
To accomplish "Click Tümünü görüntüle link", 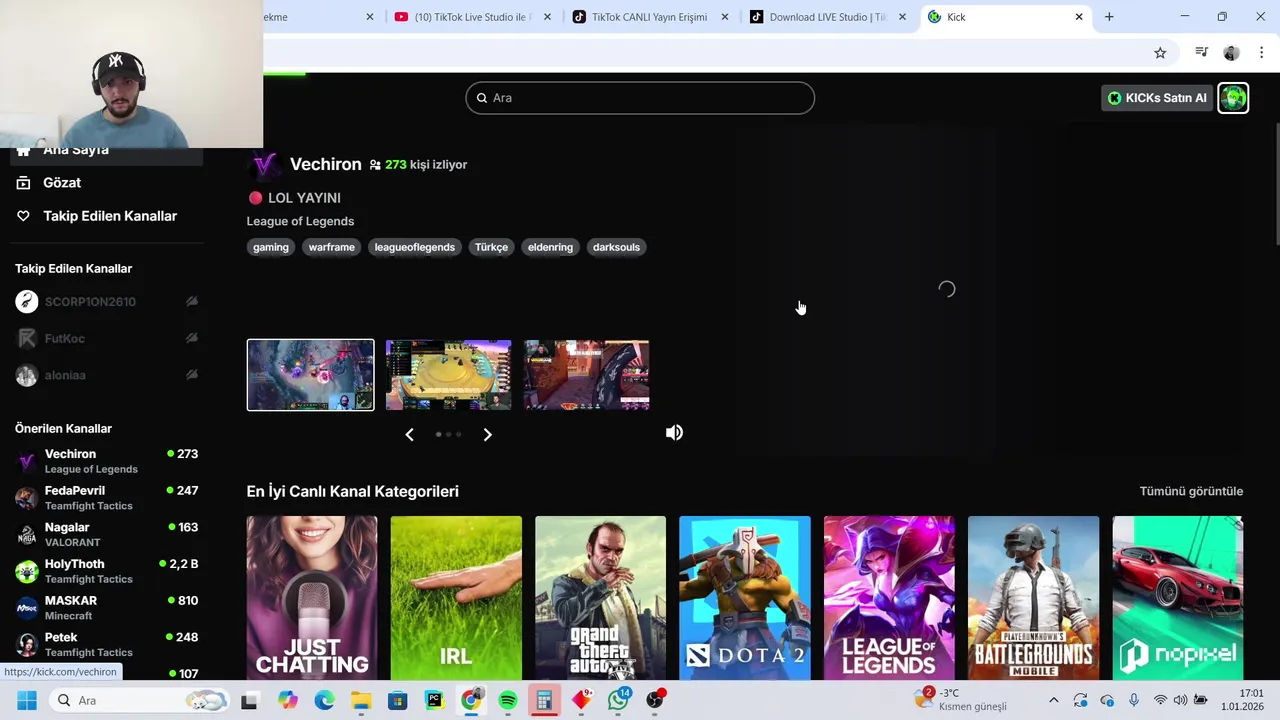I will (1191, 491).
